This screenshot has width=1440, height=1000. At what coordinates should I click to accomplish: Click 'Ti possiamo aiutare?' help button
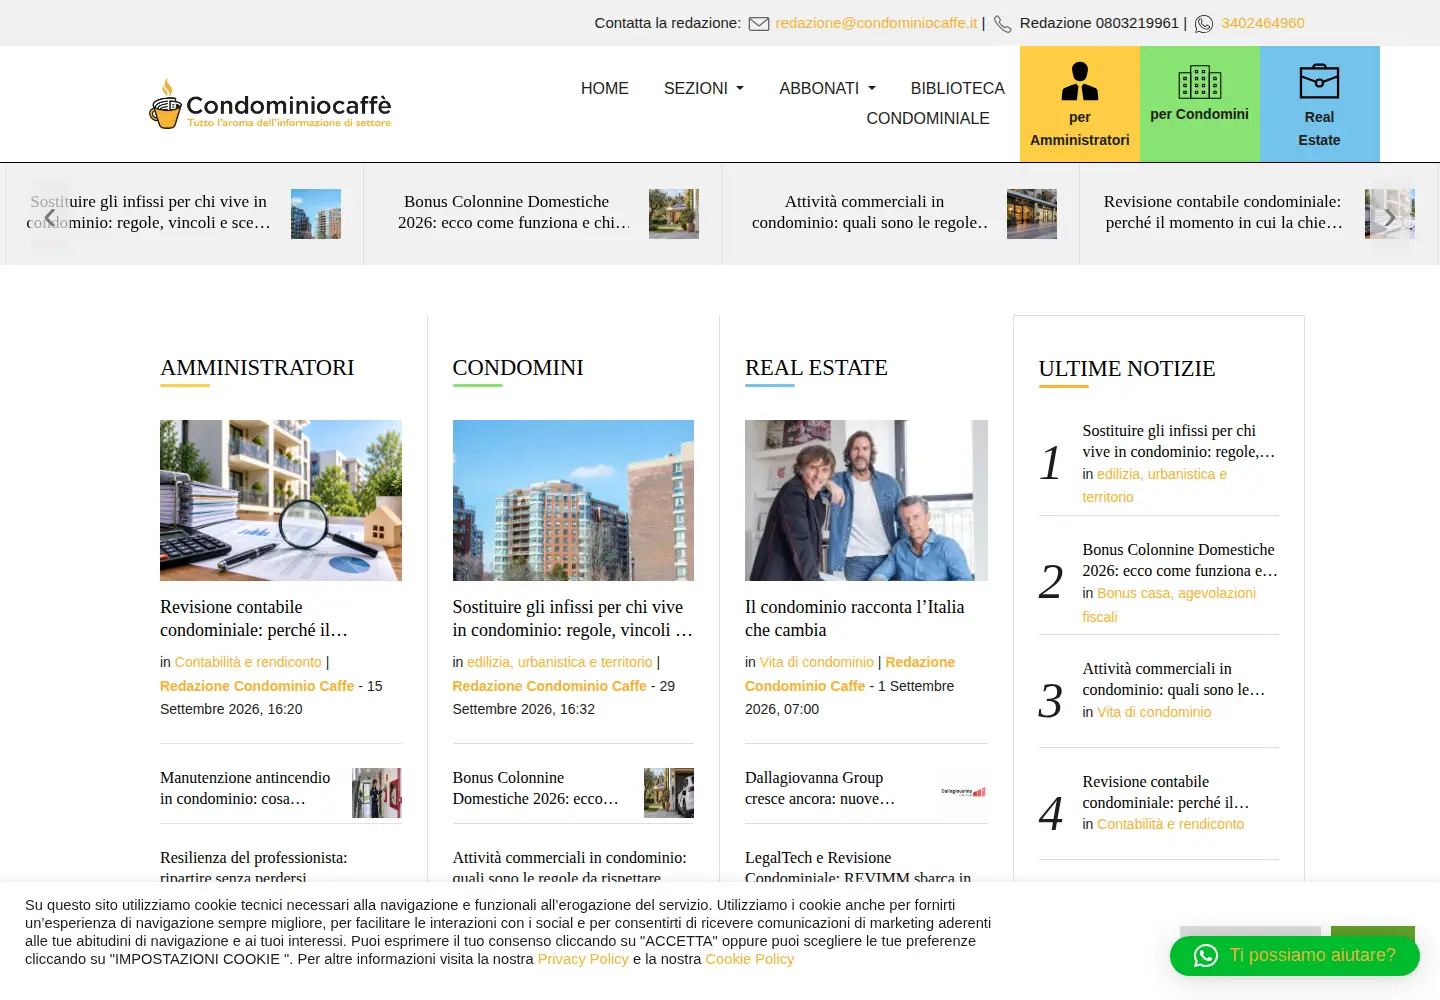(1295, 956)
